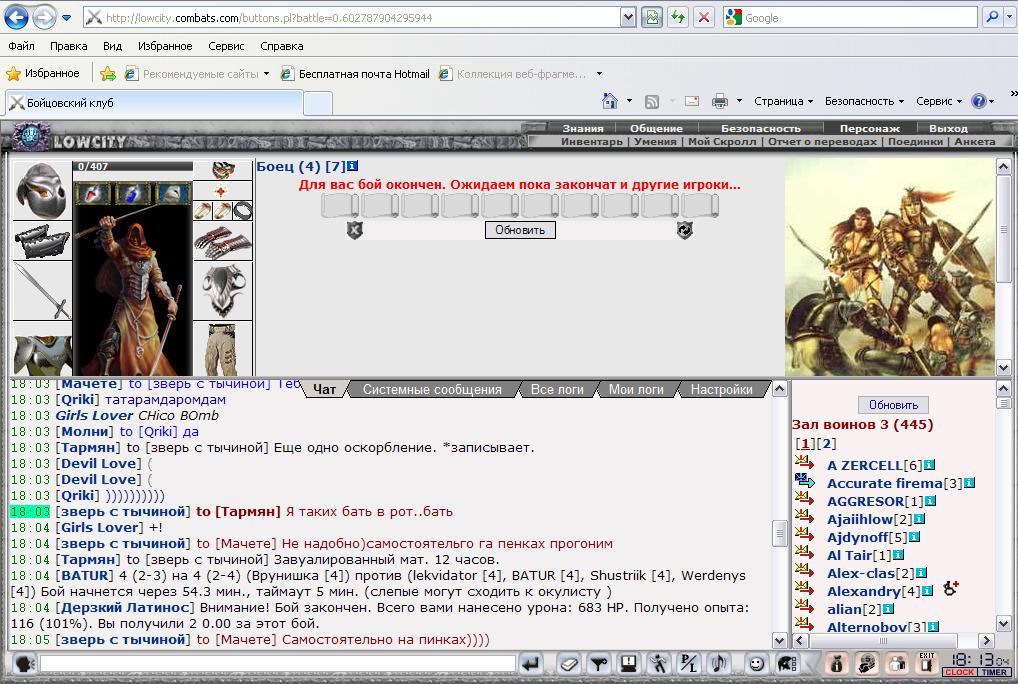Click the browser stop loading X button
Screen dimensions: 1018x684
coord(703,18)
